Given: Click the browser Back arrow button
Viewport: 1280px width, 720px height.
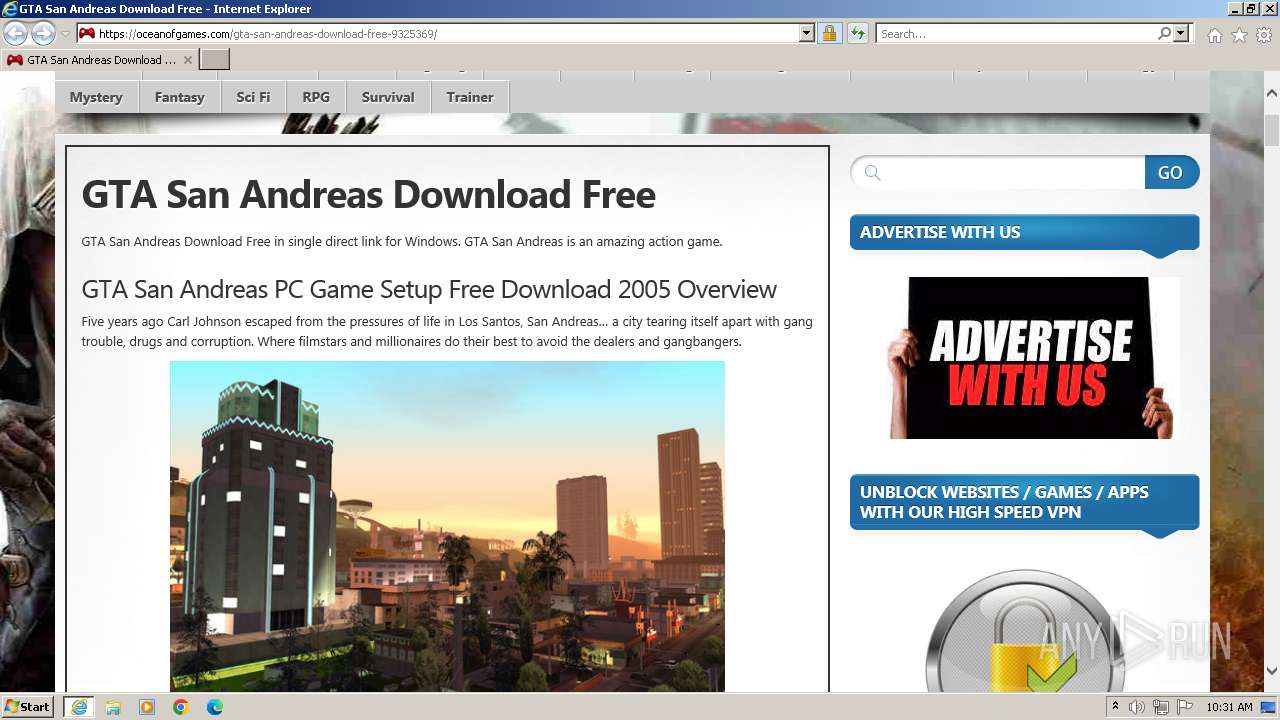Looking at the screenshot, I should click(15, 33).
